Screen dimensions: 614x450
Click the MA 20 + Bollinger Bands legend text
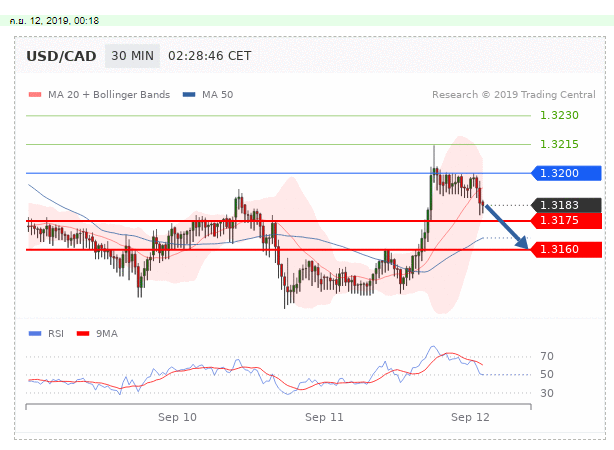(x=109, y=95)
